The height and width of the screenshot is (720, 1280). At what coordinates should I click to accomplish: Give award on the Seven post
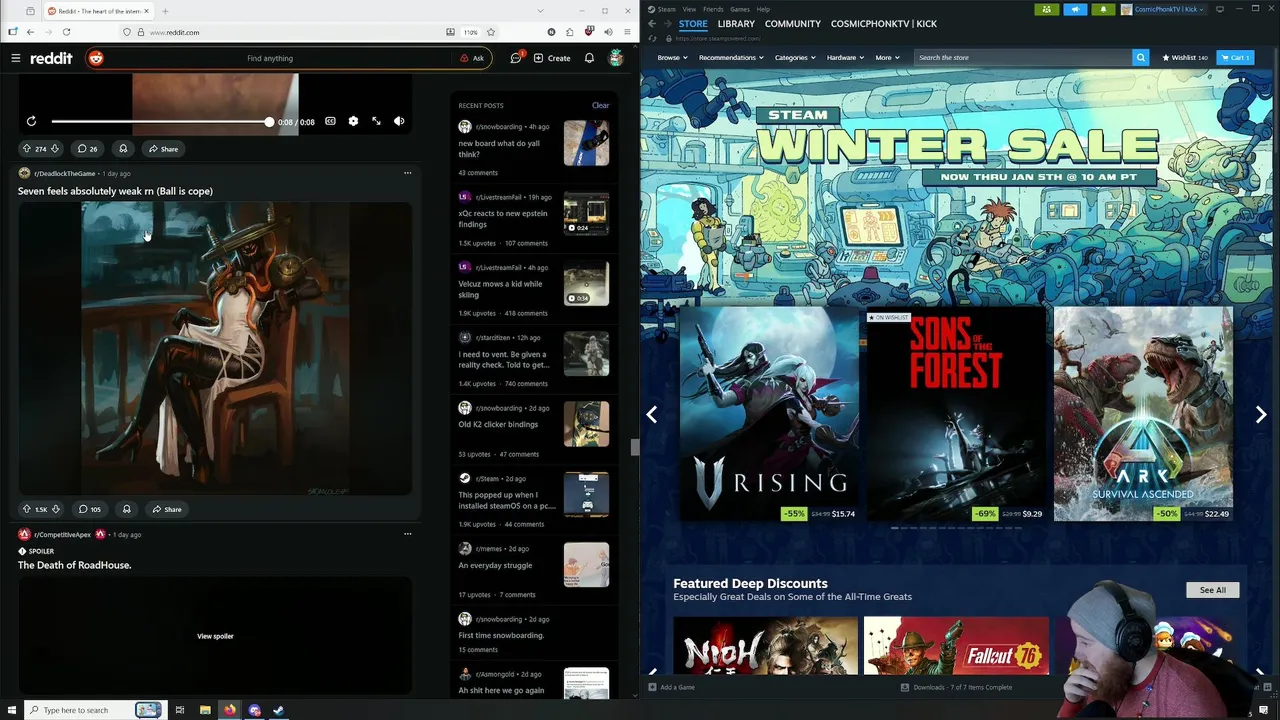pos(126,509)
